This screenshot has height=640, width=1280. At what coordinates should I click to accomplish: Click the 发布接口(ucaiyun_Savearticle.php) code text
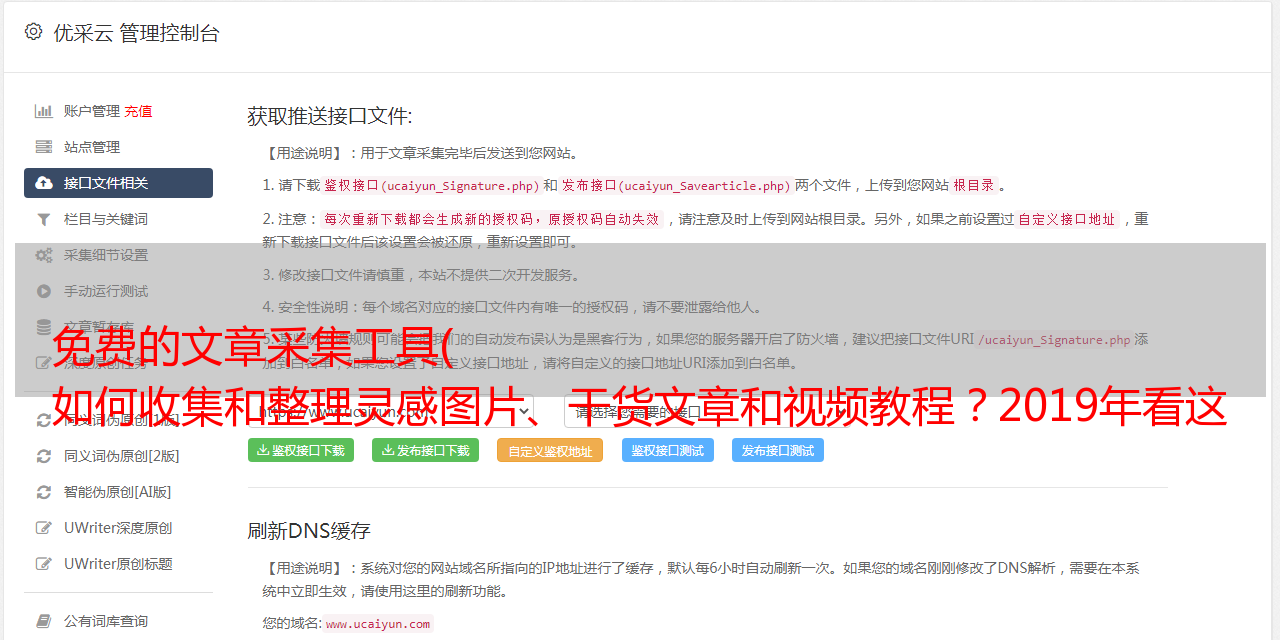(x=677, y=185)
